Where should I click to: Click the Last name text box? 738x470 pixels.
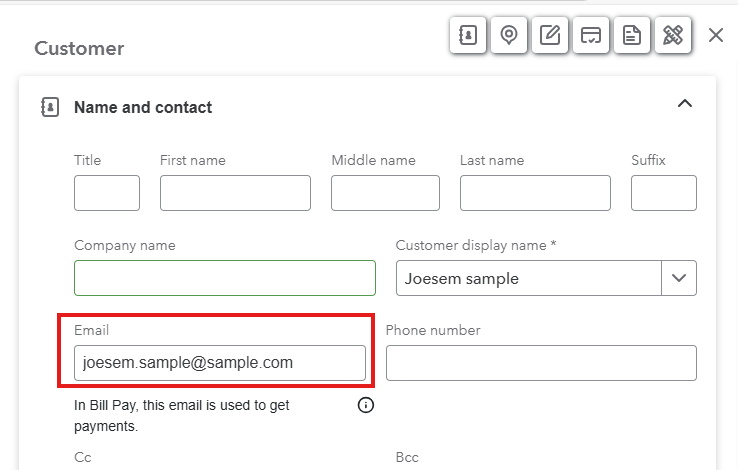(535, 193)
